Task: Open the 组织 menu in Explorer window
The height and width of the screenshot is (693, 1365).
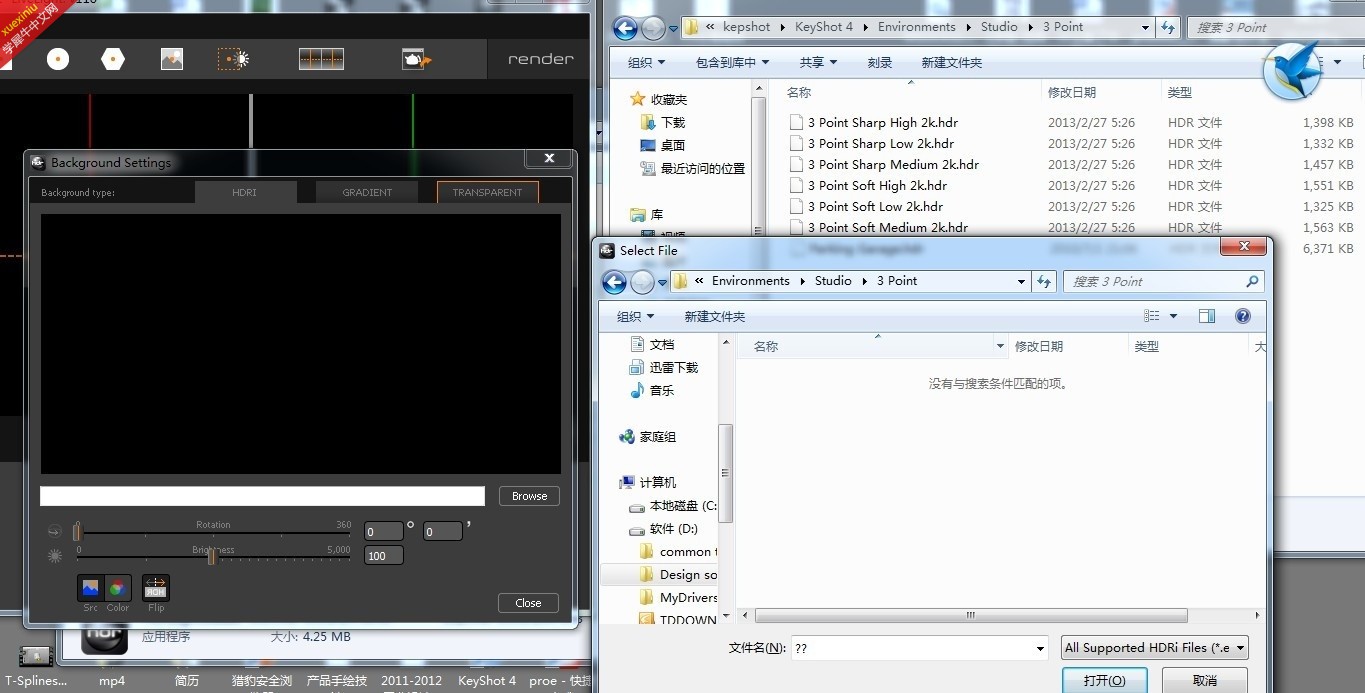Action: coord(646,62)
